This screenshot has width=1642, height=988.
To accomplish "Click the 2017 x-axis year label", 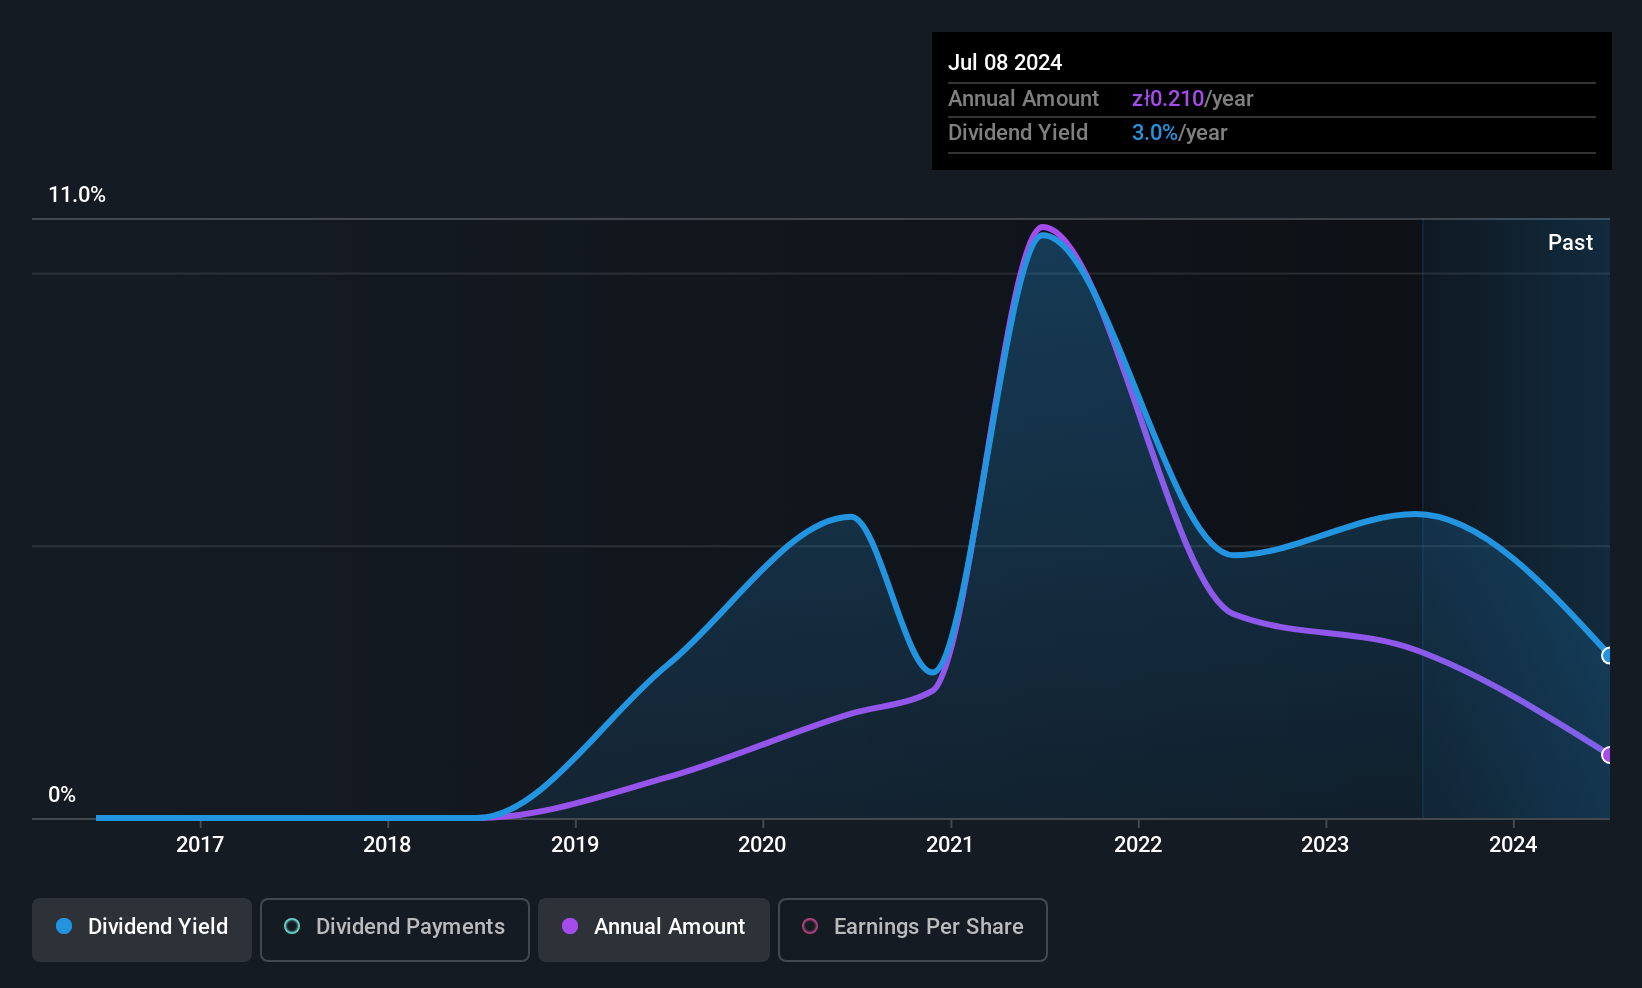I will pyautogui.click(x=200, y=845).
